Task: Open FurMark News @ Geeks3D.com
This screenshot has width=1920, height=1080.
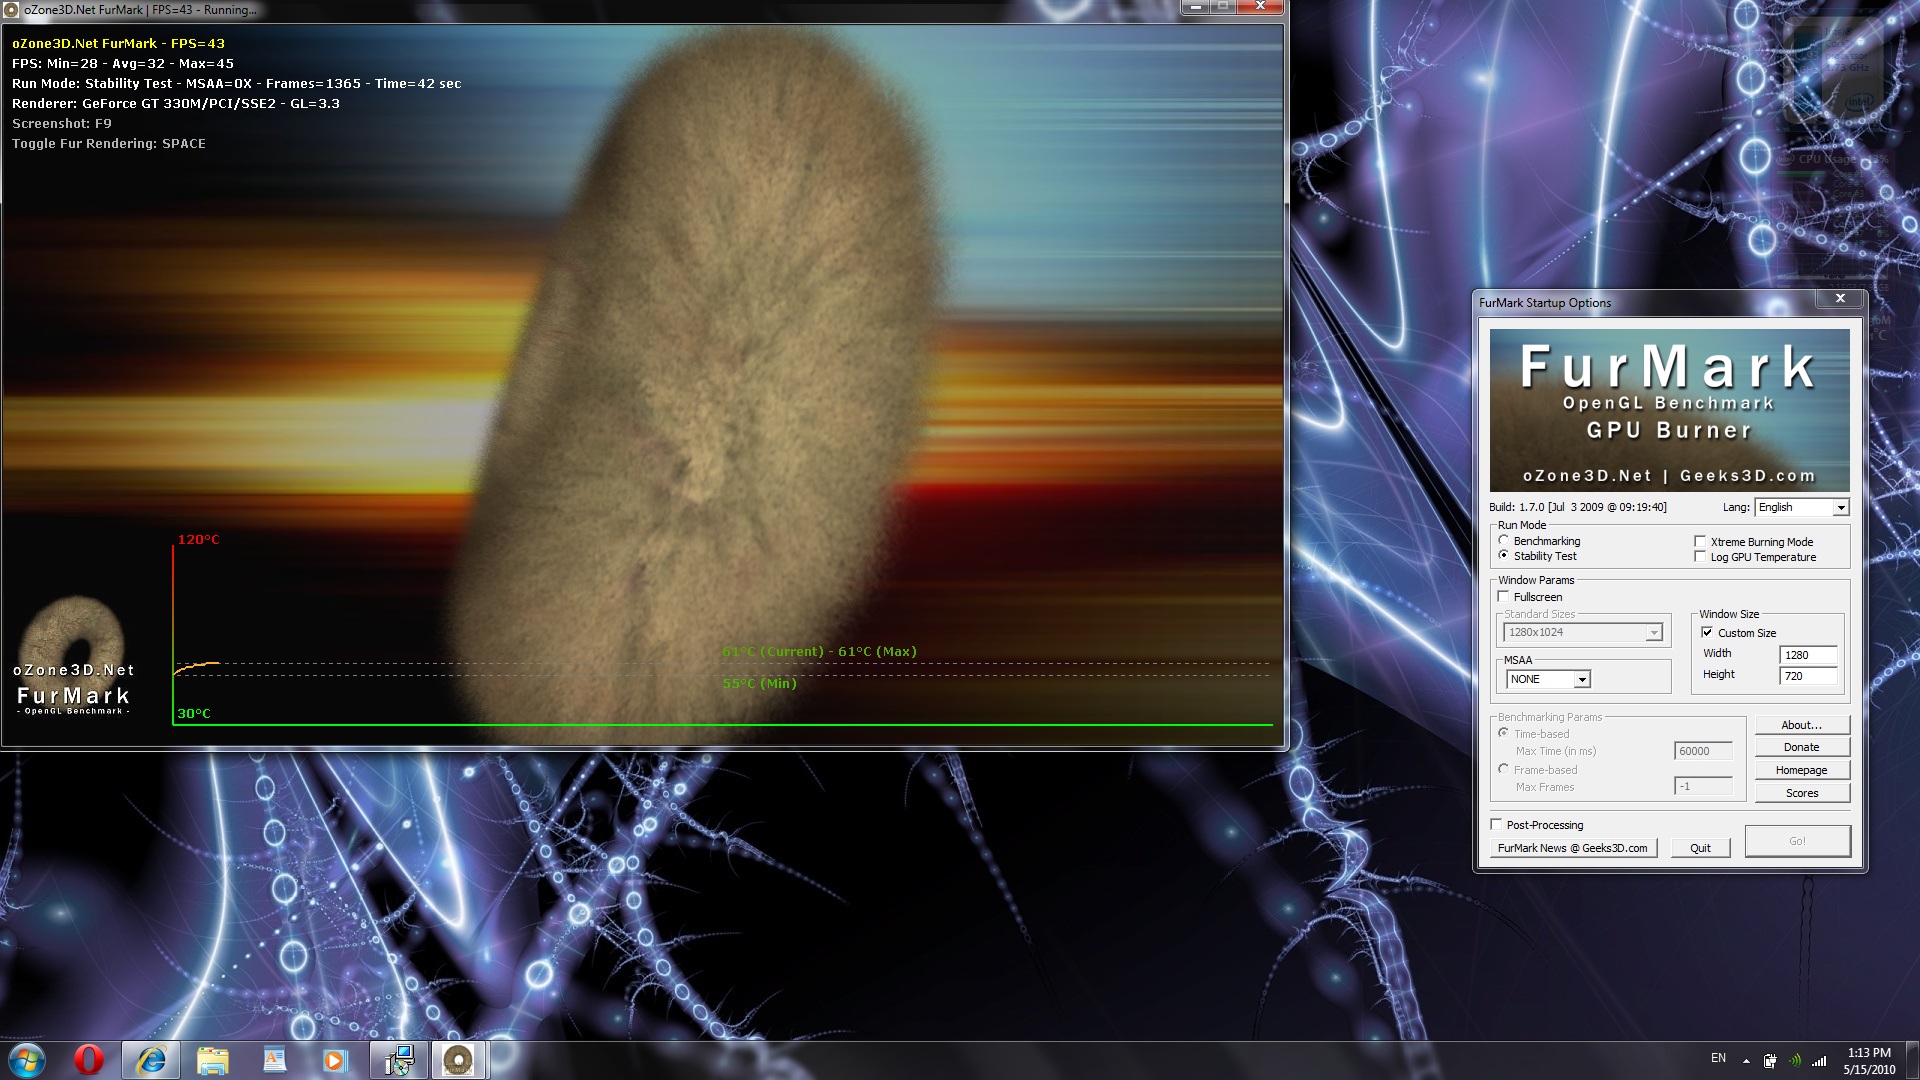Action: pos(1573,848)
